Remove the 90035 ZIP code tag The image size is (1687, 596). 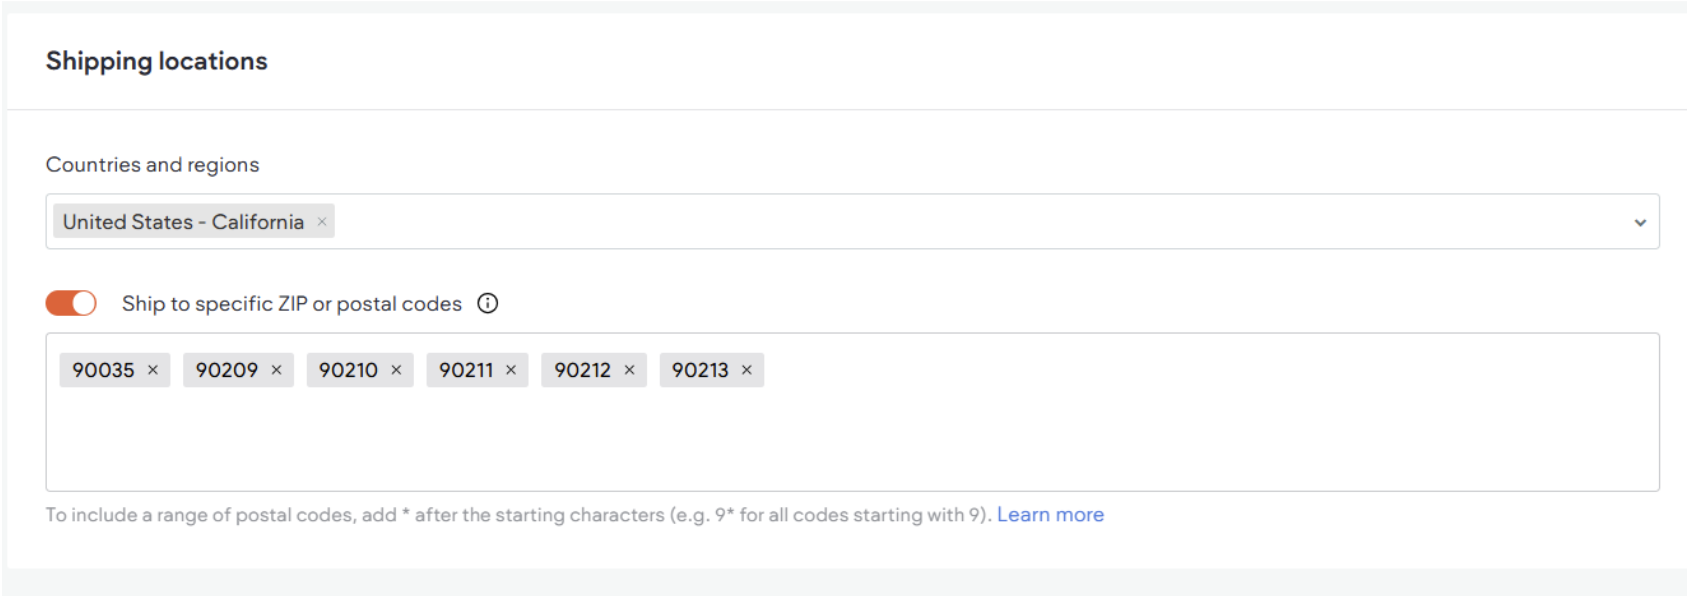(154, 369)
